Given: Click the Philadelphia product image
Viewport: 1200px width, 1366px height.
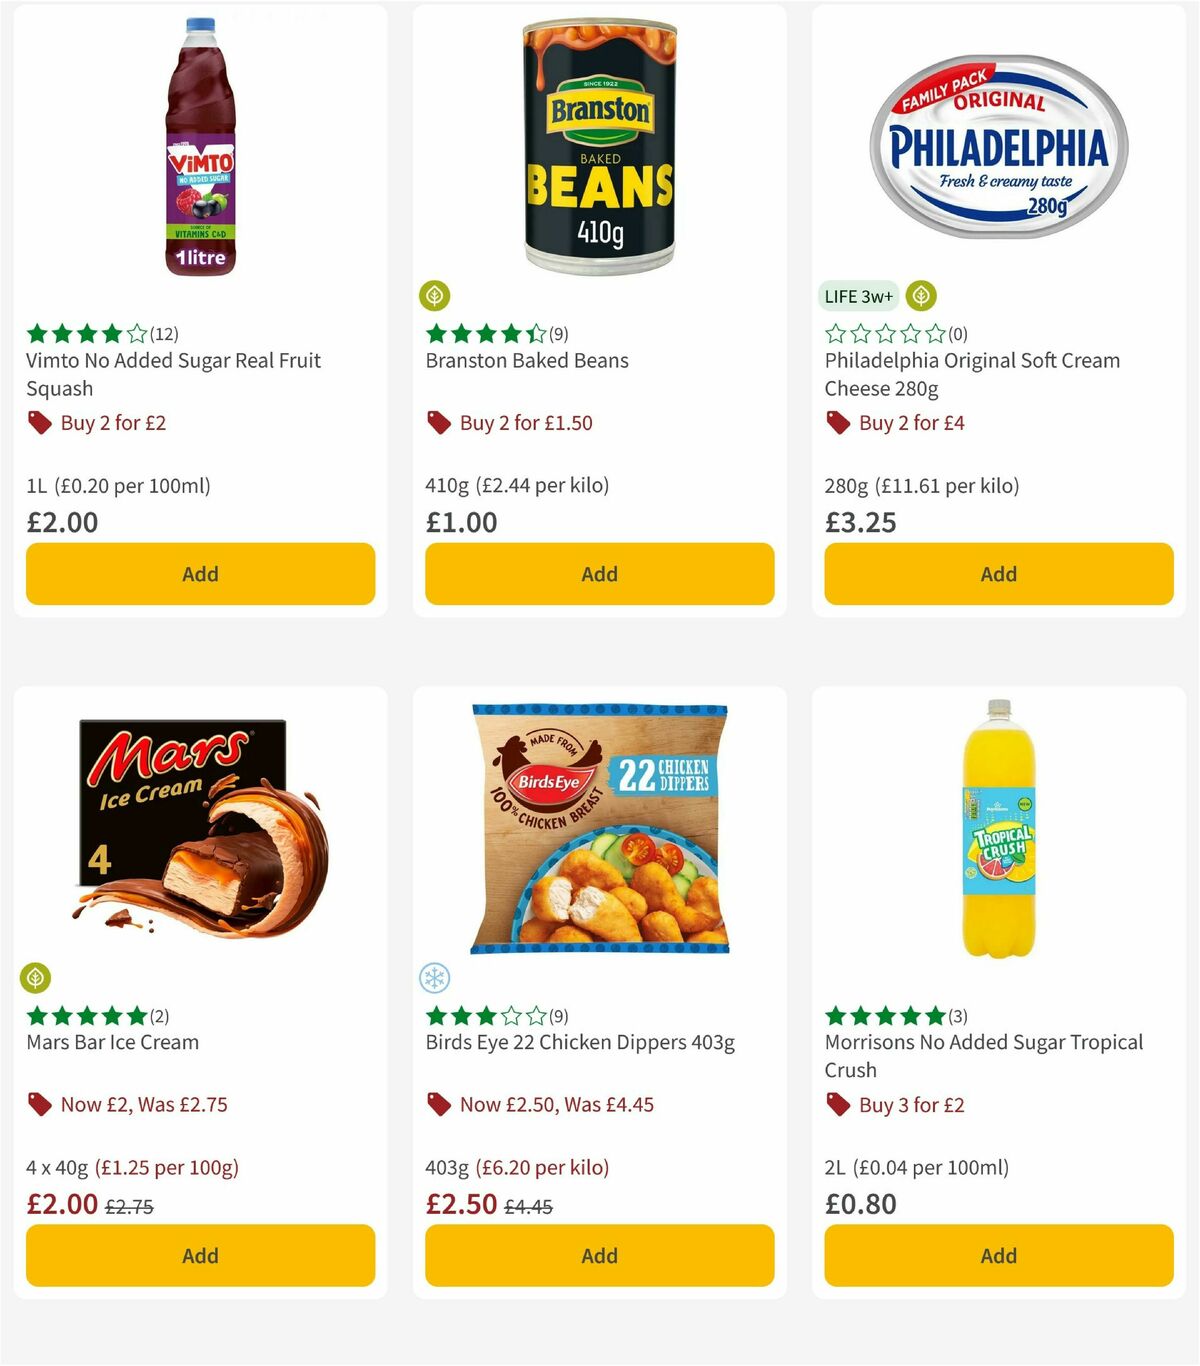Looking at the screenshot, I should (997, 140).
